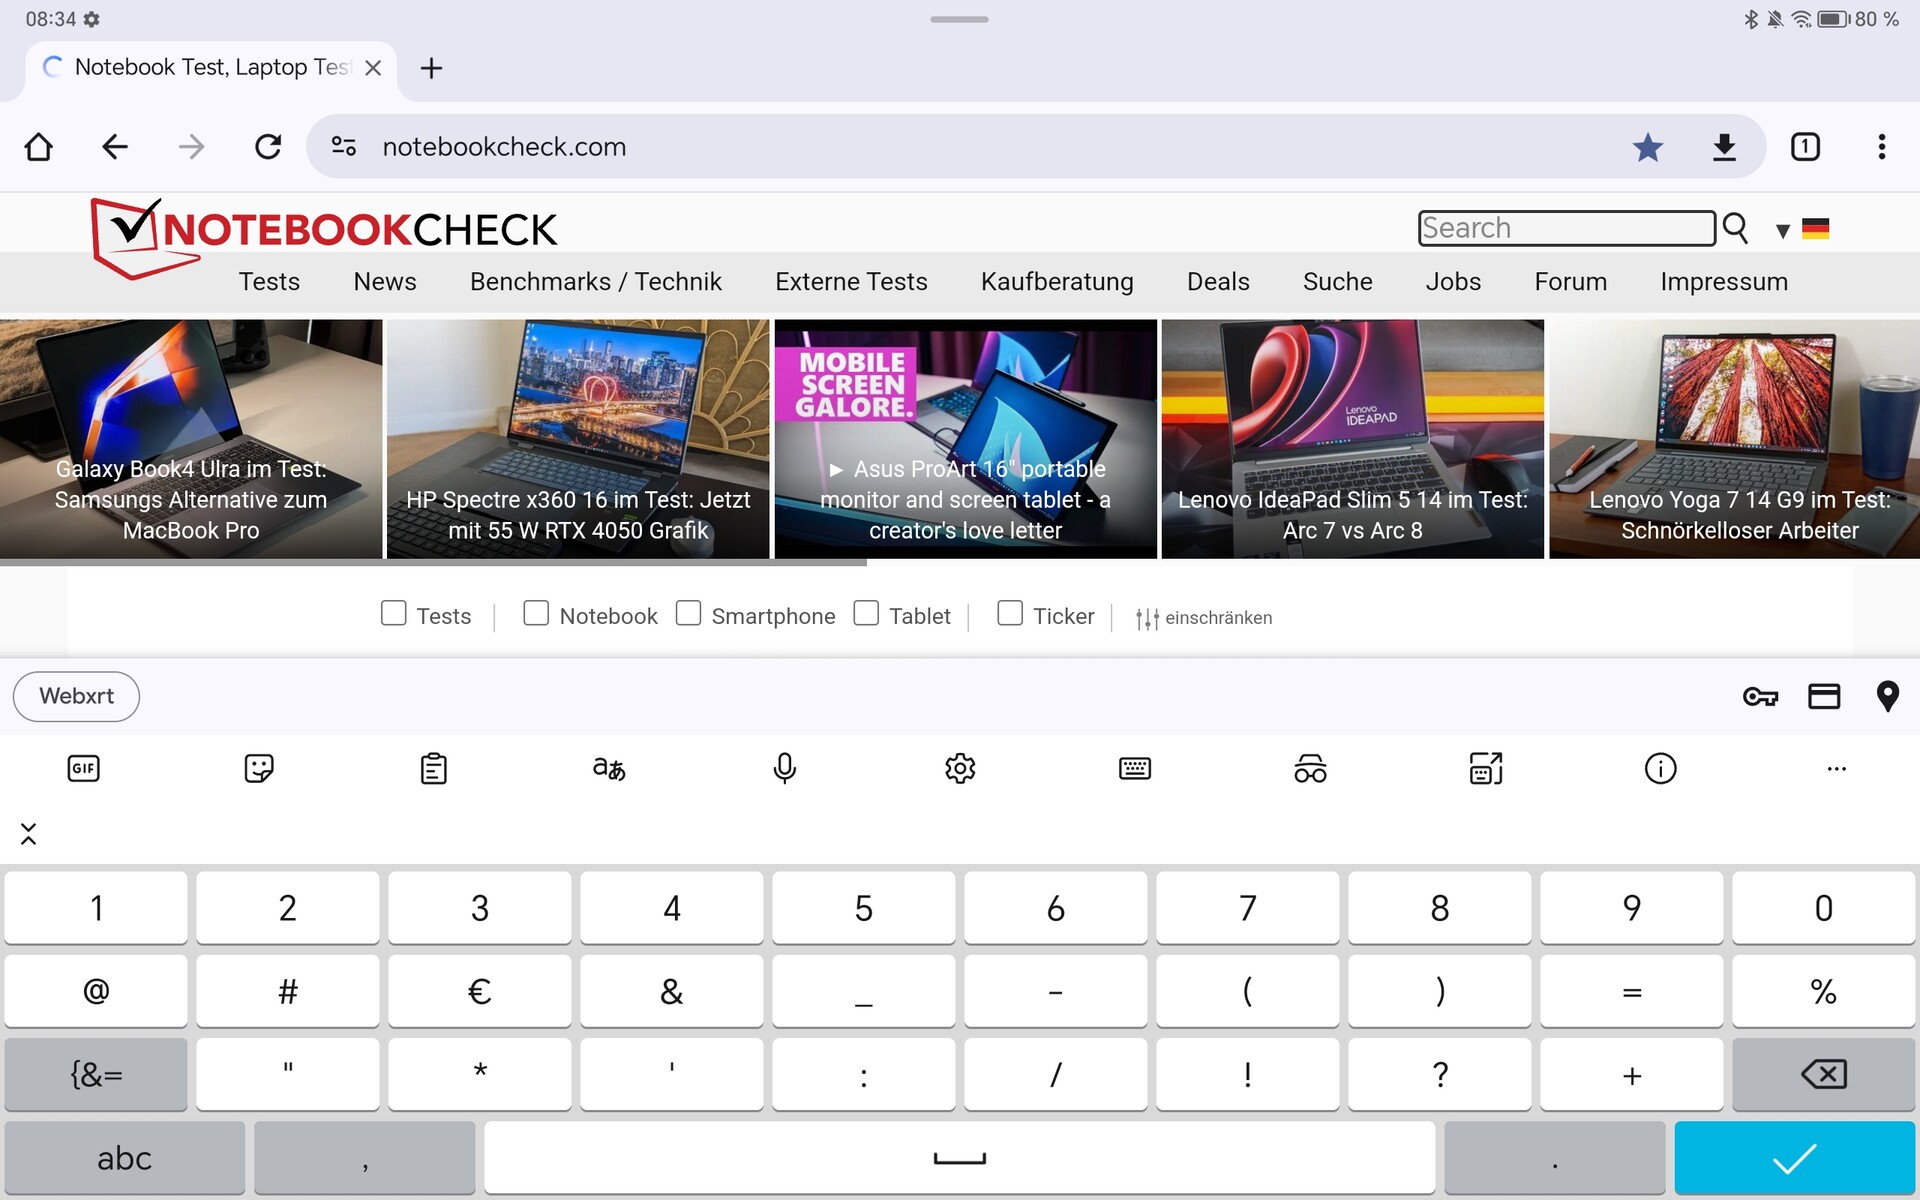Click the download icon in address bar
This screenshot has height=1200, width=1920.
[1724, 147]
